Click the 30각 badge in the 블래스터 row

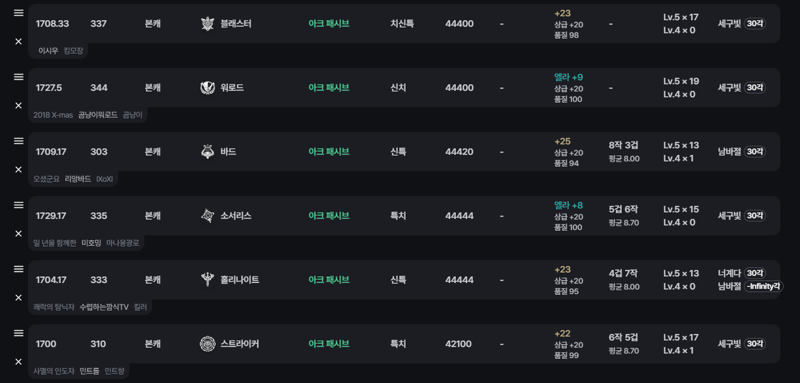click(755, 23)
